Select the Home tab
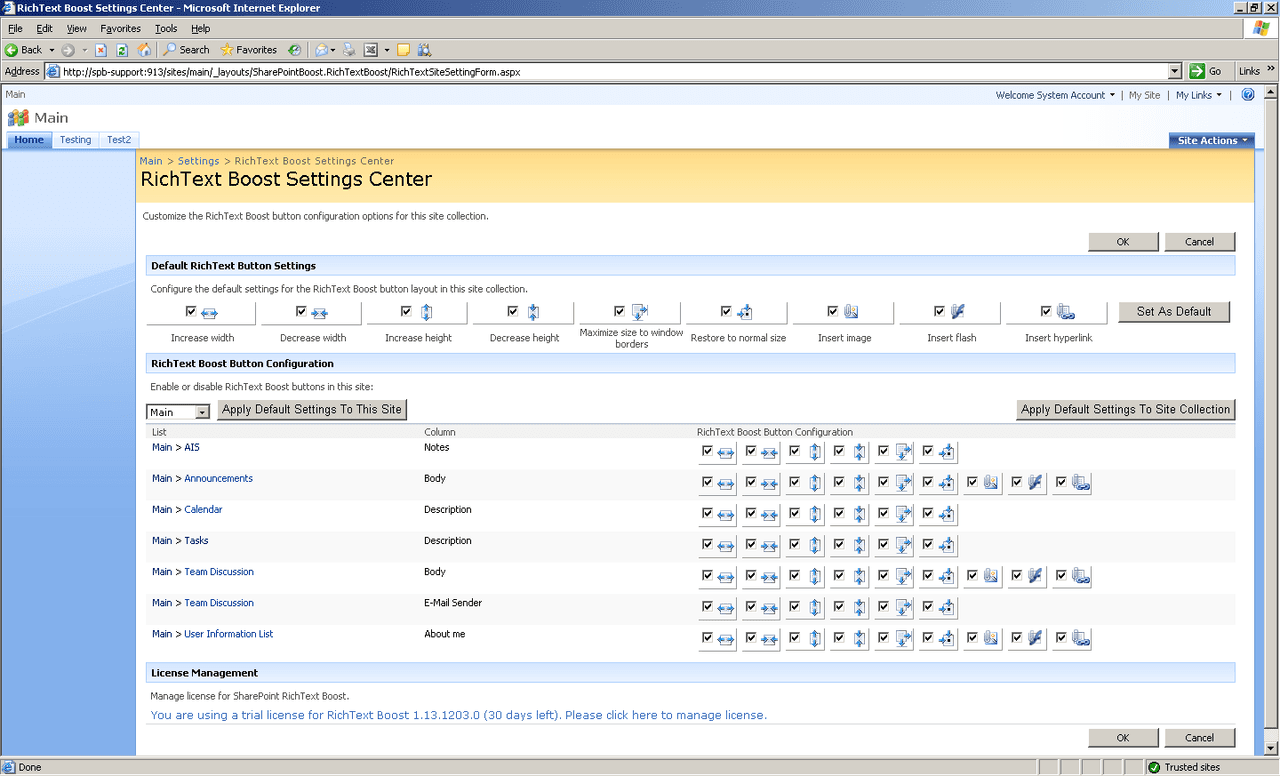1280x776 pixels. (29, 140)
